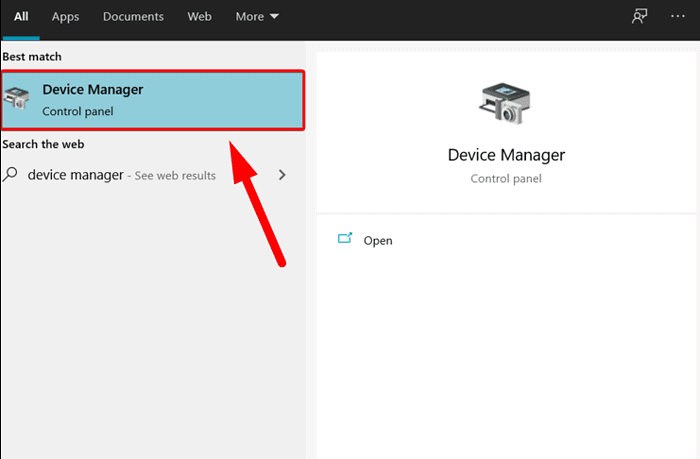Open the three-dot options menu
Image resolution: width=700 pixels, height=459 pixels.
(x=677, y=17)
